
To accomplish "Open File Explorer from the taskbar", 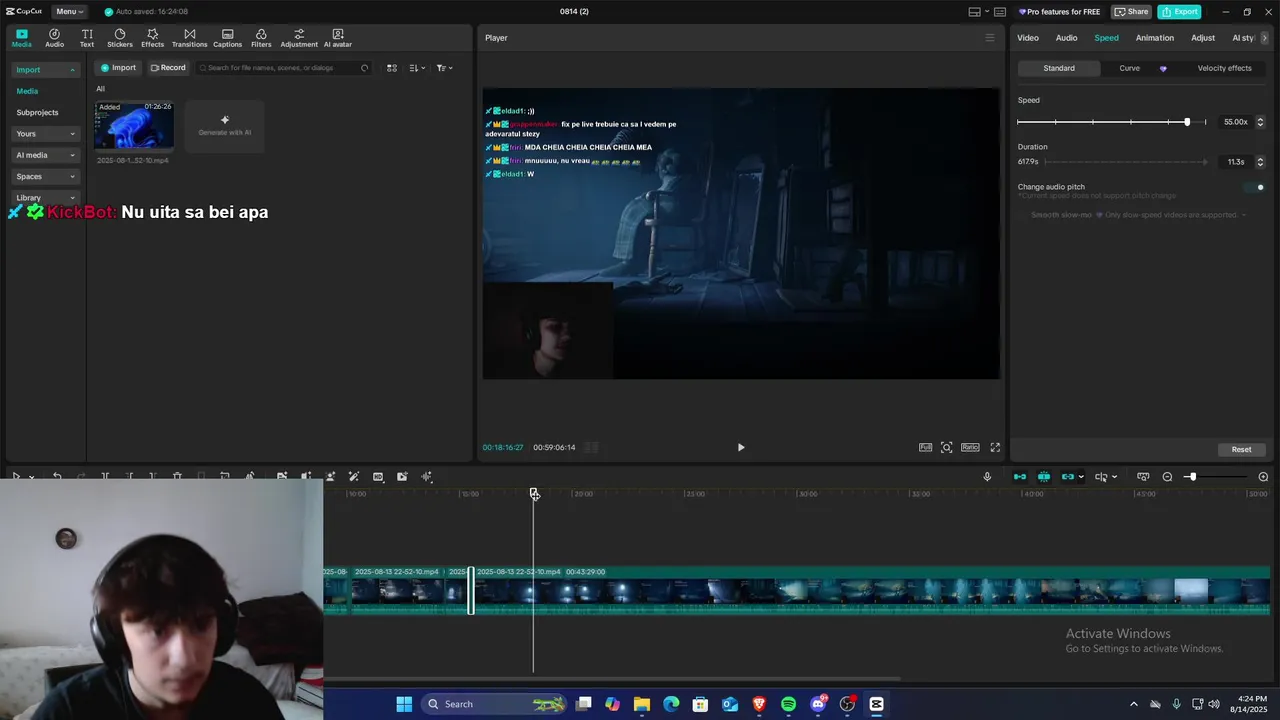I will pos(642,704).
